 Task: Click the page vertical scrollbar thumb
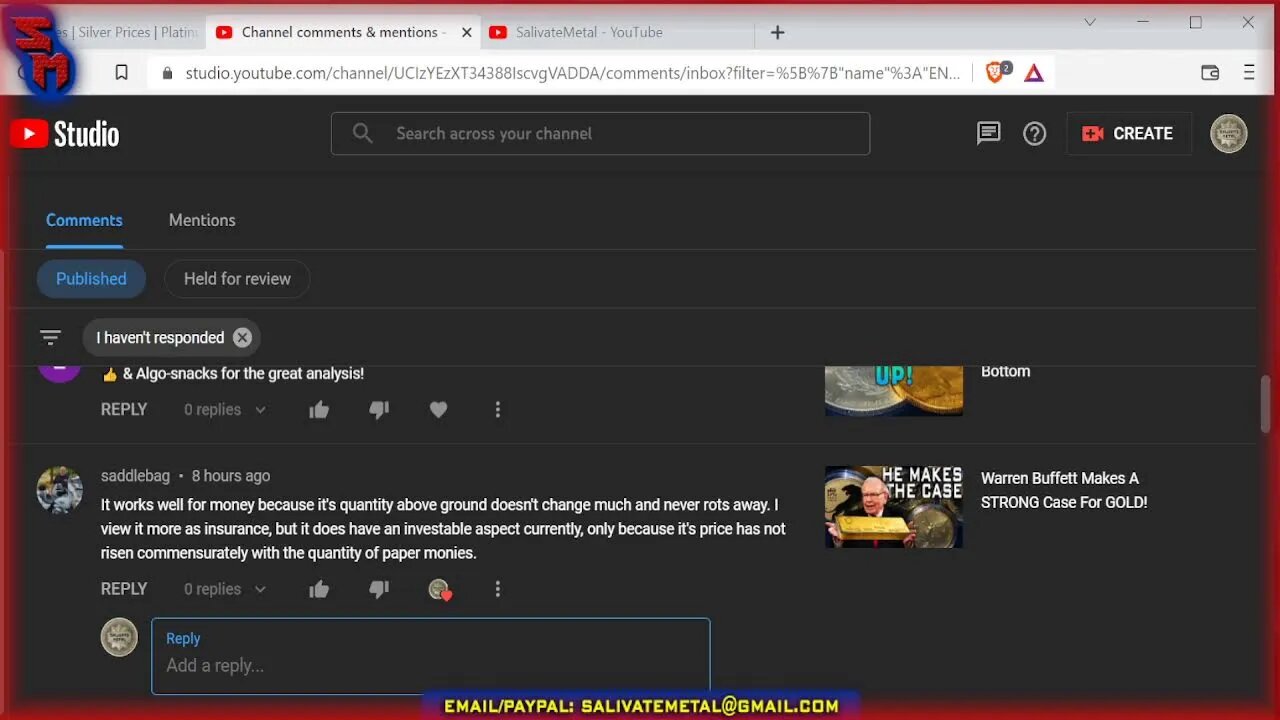(1266, 405)
